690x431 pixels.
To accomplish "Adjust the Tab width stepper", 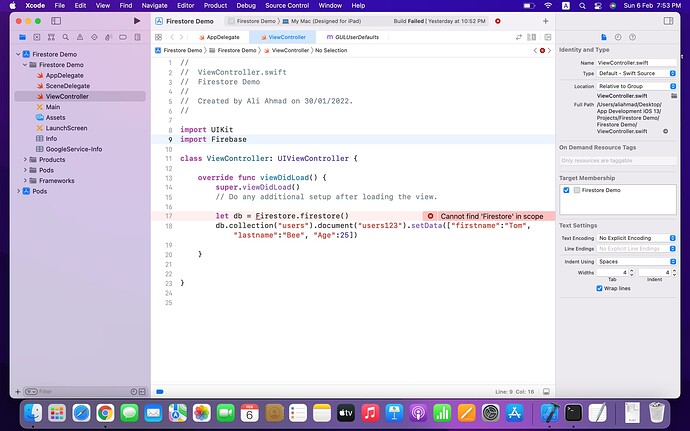I will [x=631, y=273].
